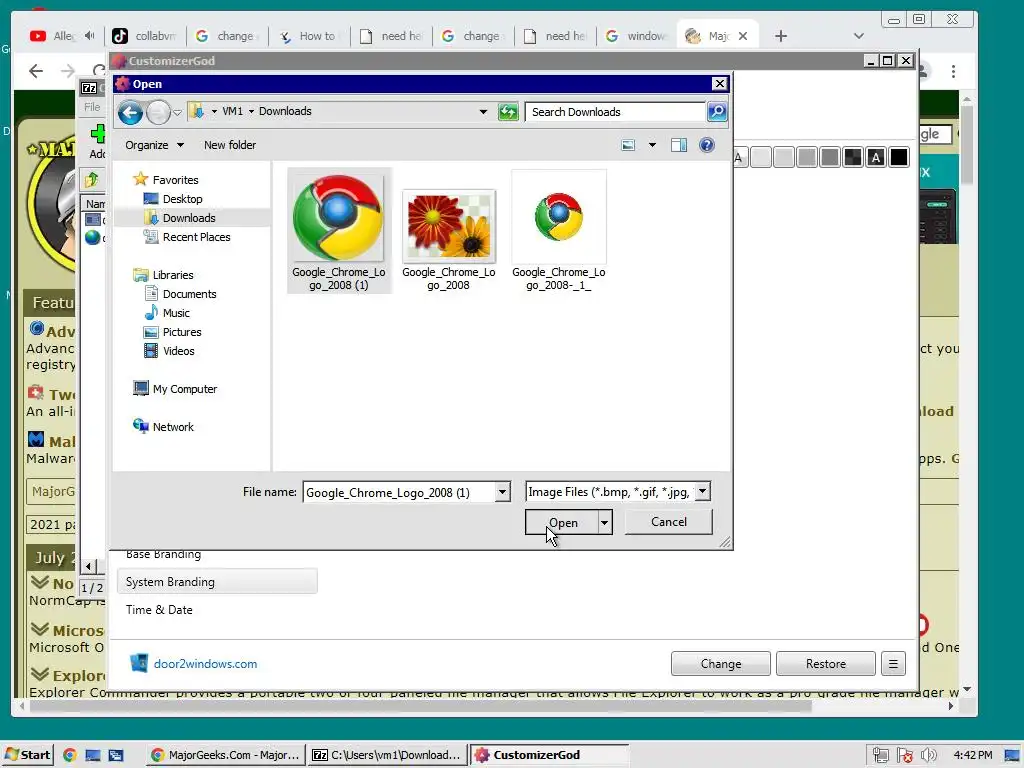Viewport: 1024px width, 768px height.
Task: Switch to 7-Zip Downloads taskbar button
Action: click(x=387, y=755)
